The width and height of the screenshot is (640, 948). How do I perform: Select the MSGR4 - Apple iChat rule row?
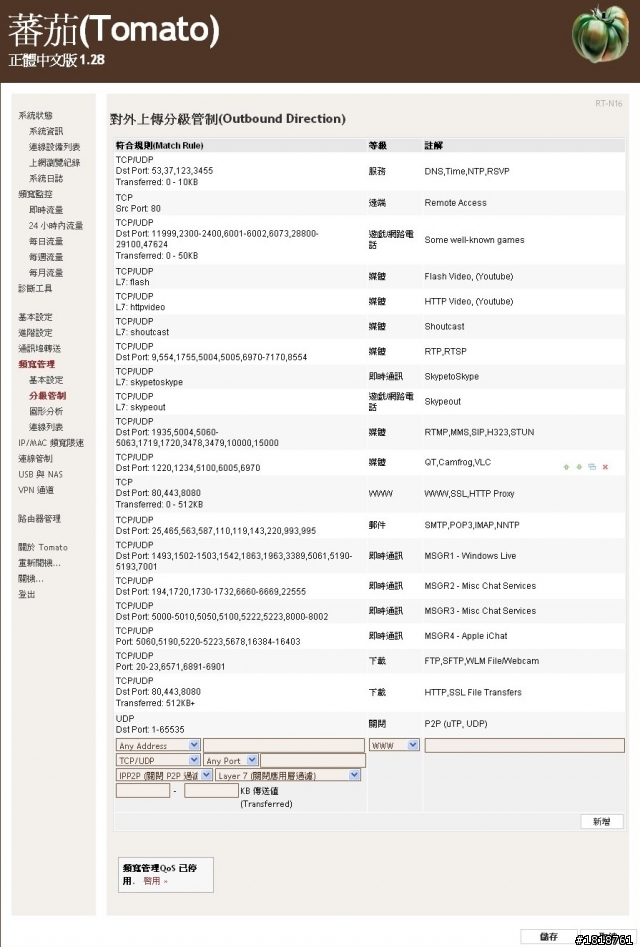pos(369,636)
